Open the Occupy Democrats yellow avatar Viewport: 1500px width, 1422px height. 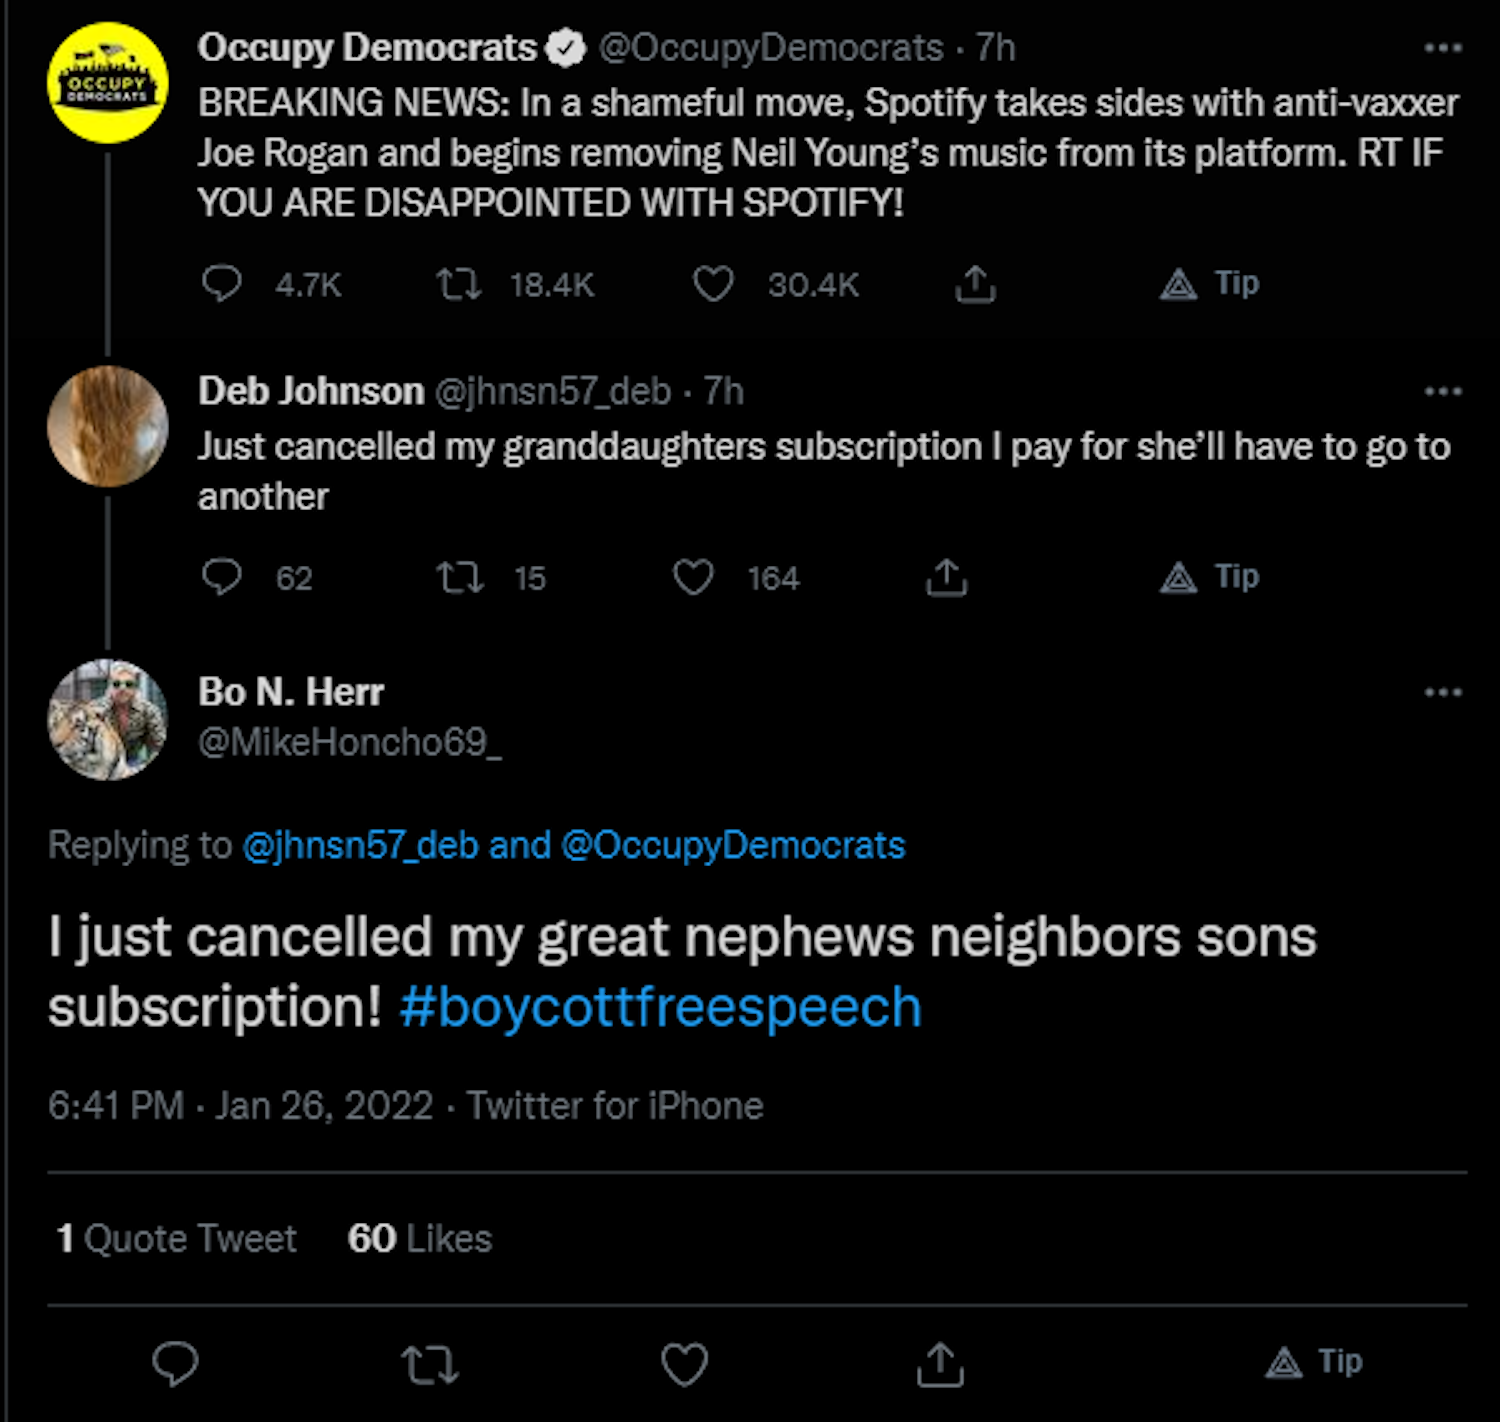click(x=108, y=83)
